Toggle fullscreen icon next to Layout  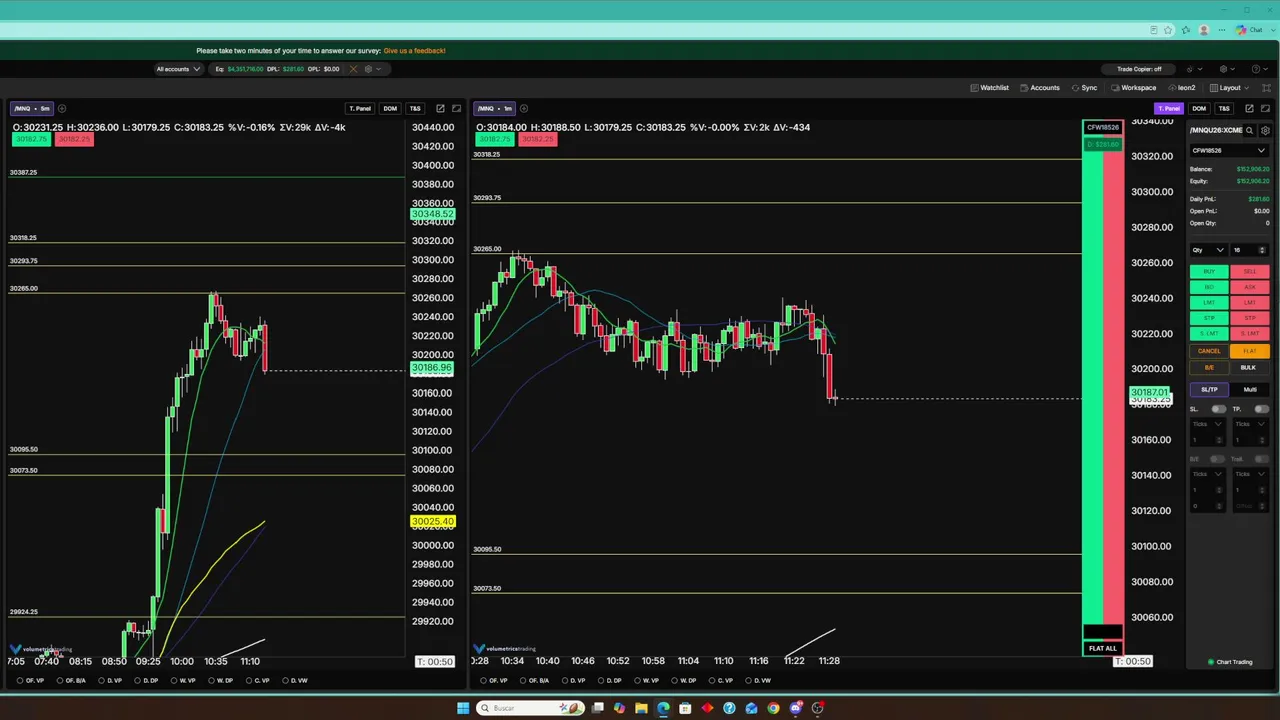point(1266,88)
